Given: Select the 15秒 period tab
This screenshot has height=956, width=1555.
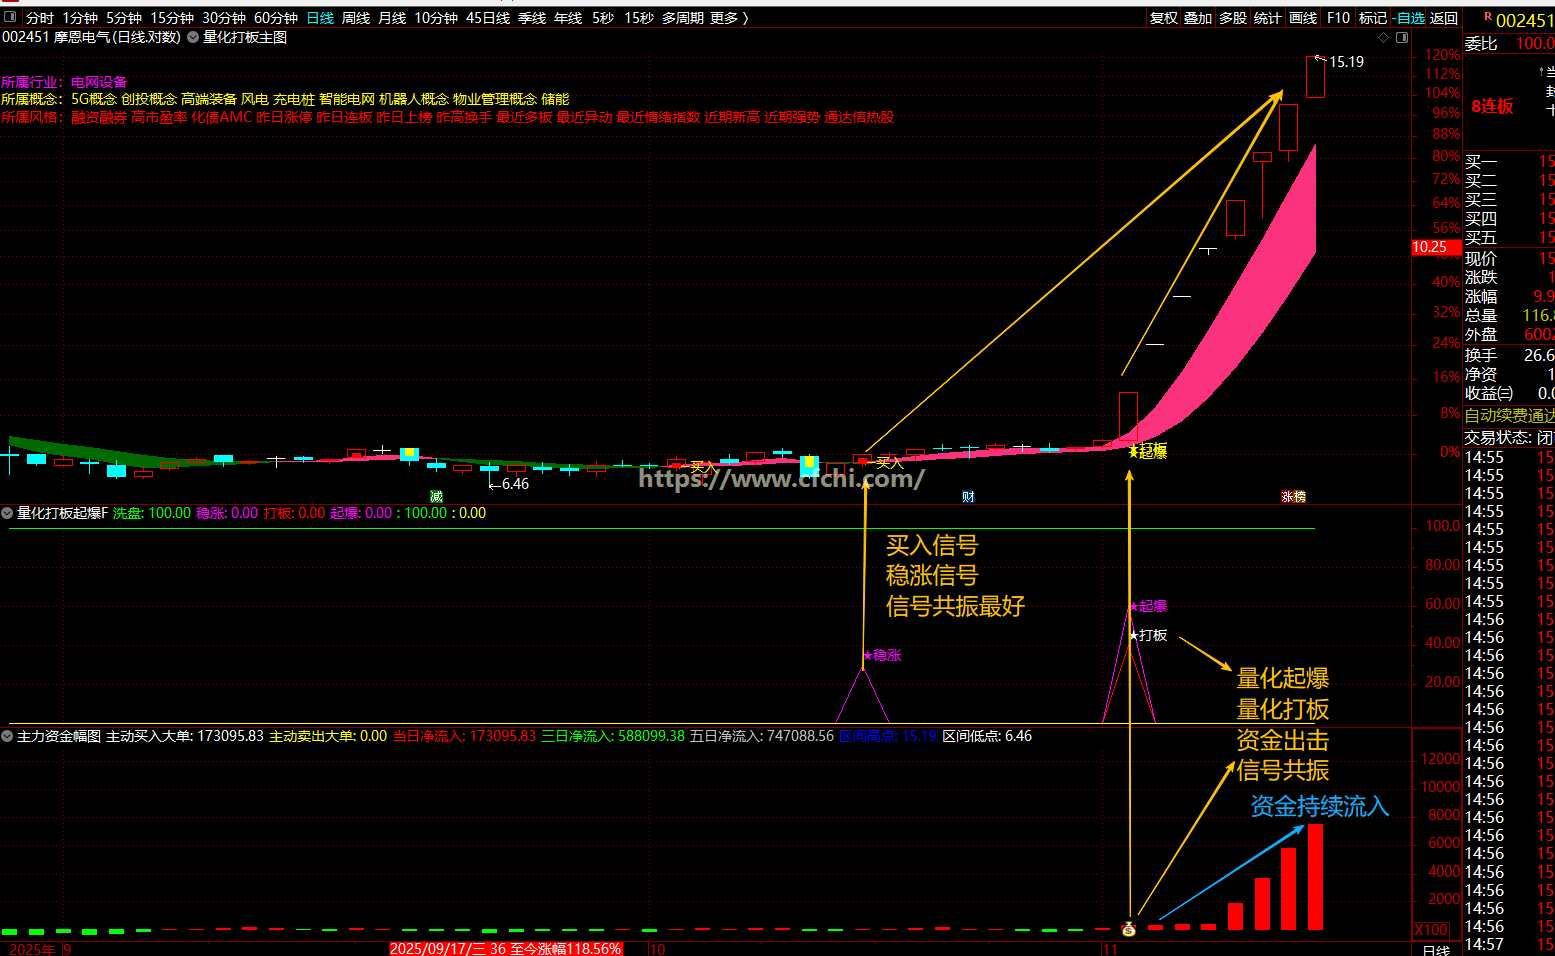Looking at the screenshot, I should (639, 18).
